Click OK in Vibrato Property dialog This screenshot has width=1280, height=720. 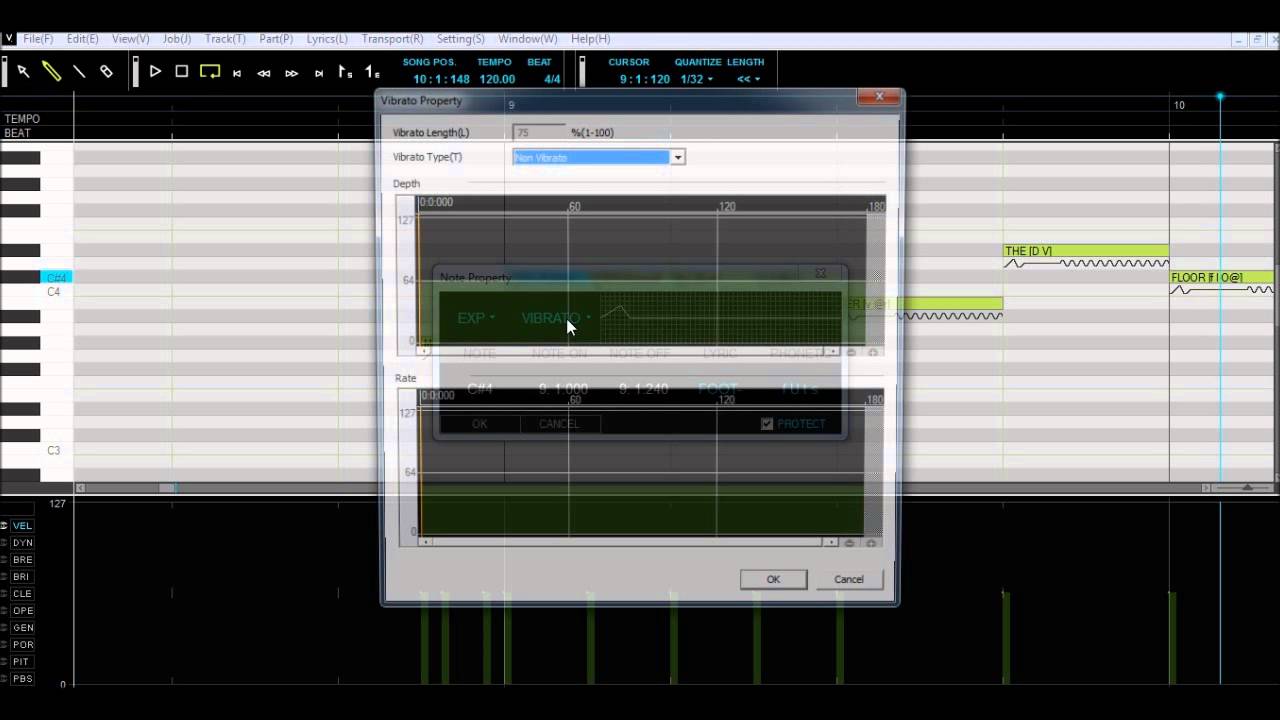pyautogui.click(x=773, y=579)
